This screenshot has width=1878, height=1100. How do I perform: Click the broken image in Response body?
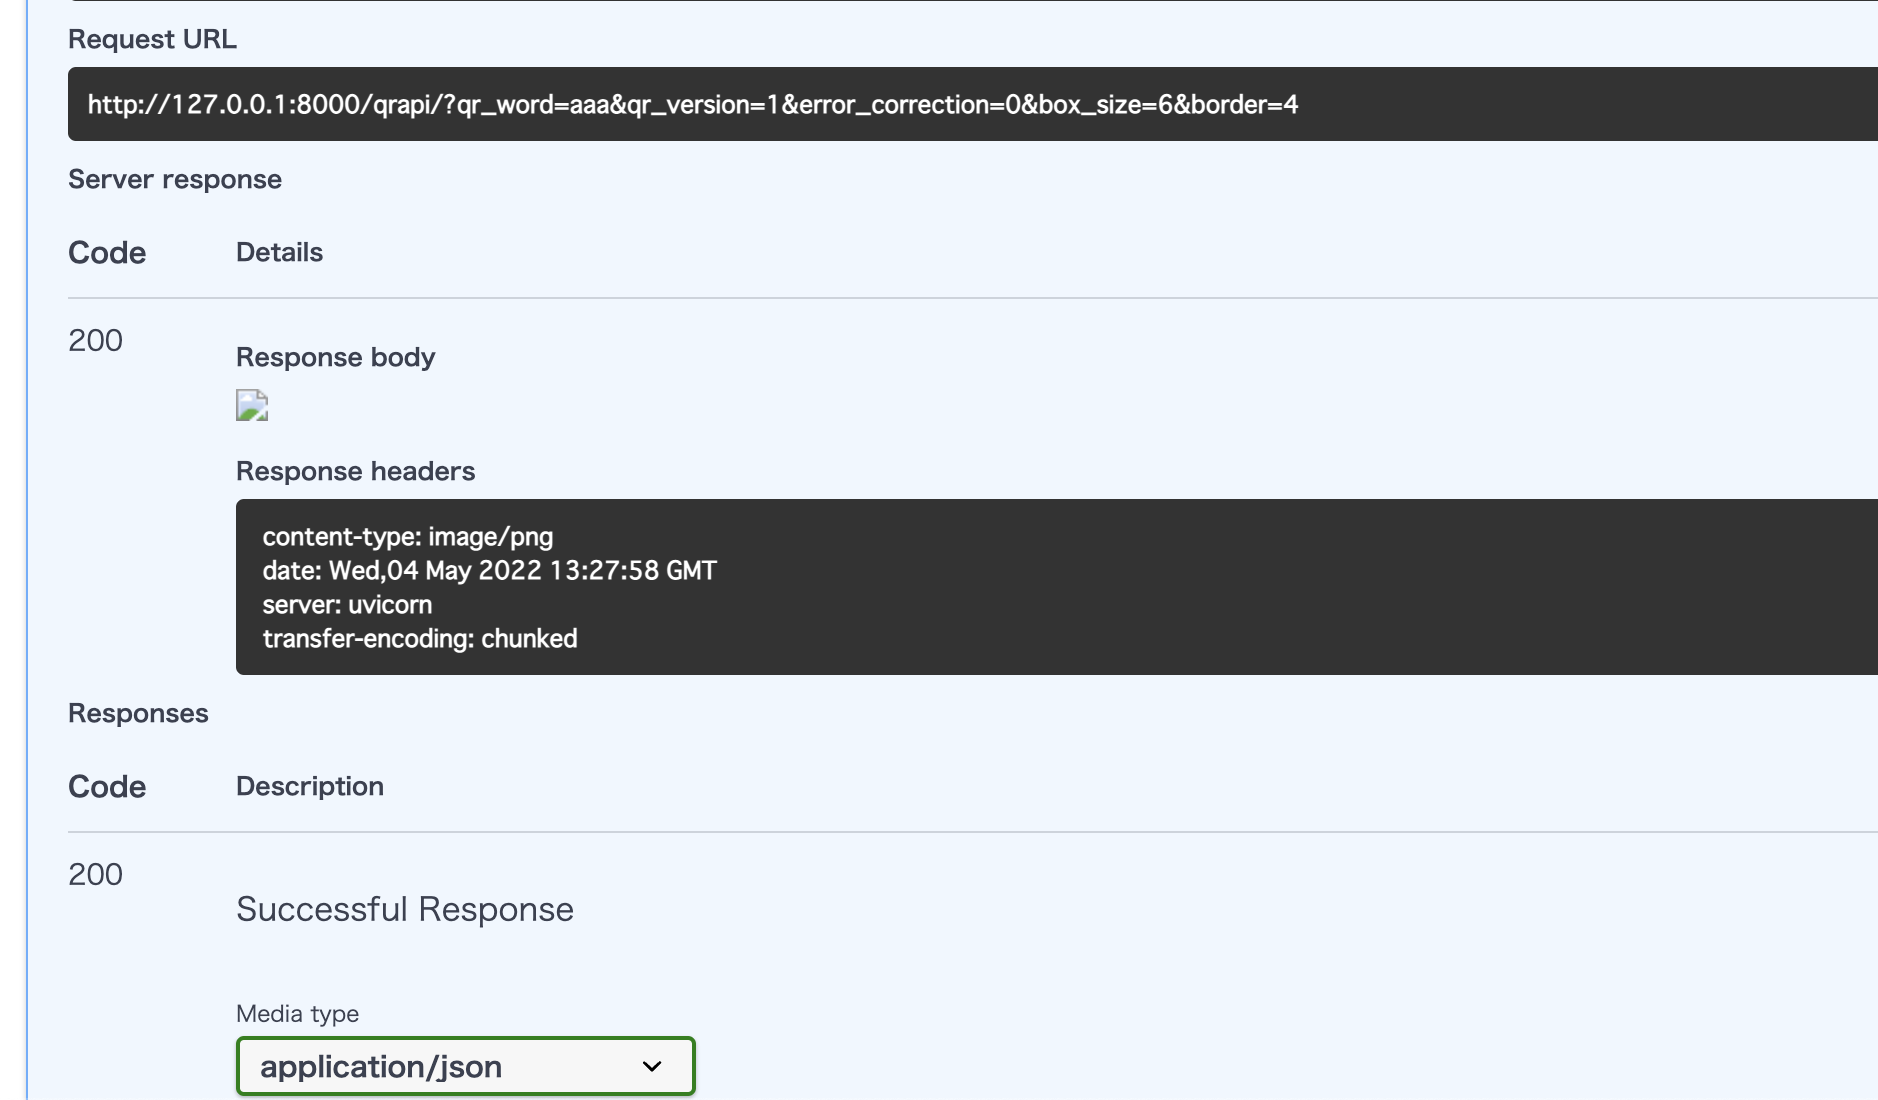point(252,405)
